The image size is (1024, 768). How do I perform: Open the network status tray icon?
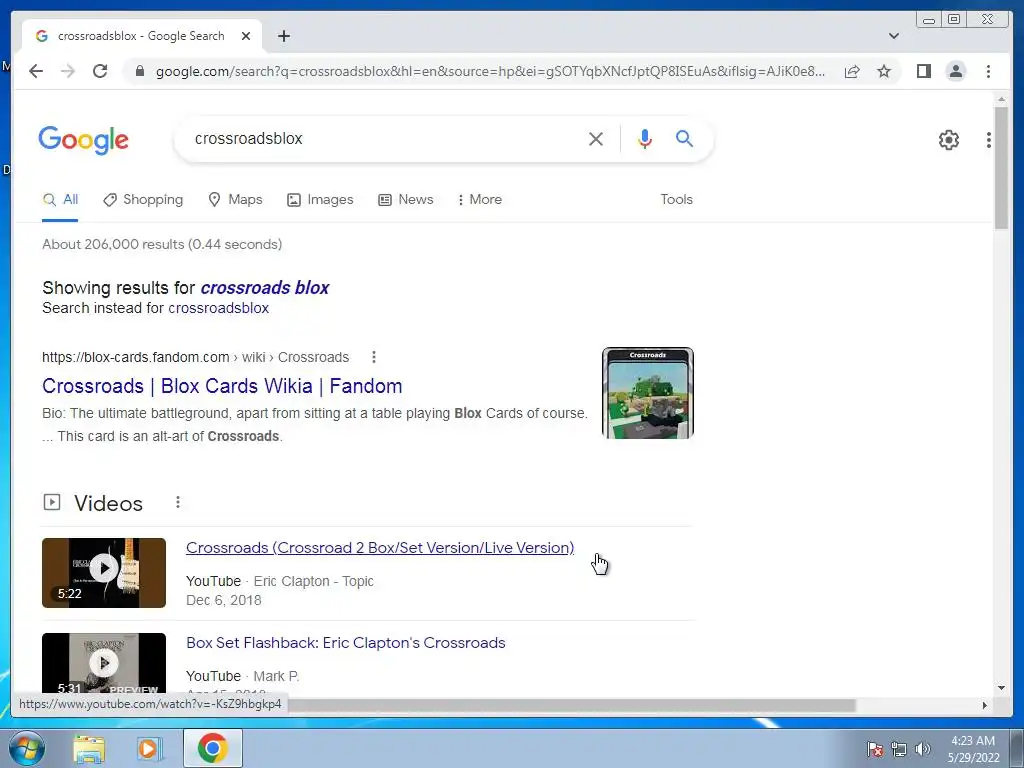coord(899,749)
